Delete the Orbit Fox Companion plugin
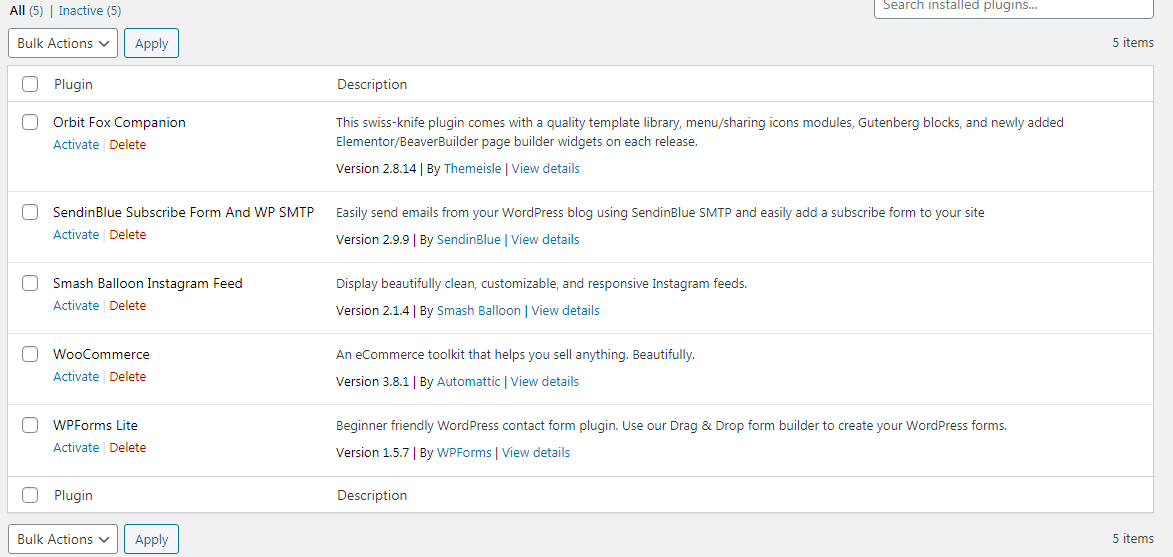The height and width of the screenshot is (557, 1173). [128, 145]
